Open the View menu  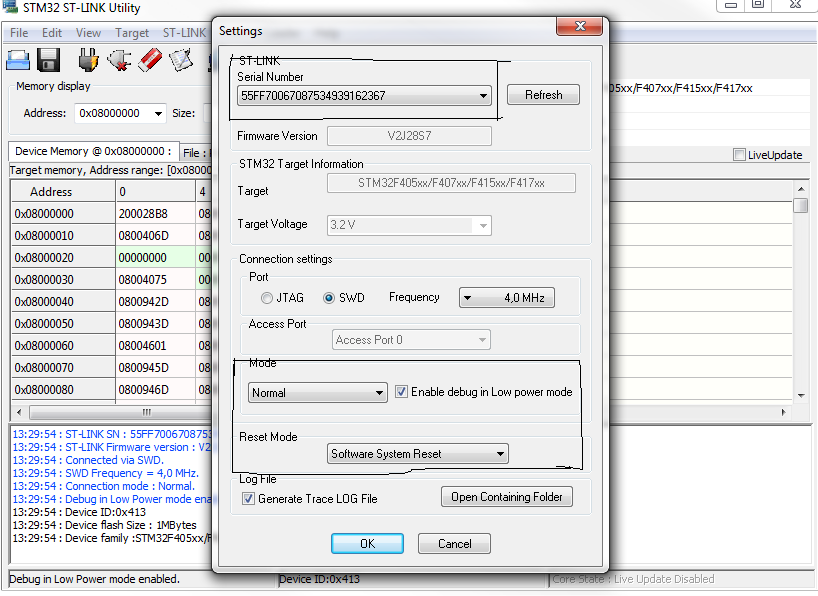point(88,32)
